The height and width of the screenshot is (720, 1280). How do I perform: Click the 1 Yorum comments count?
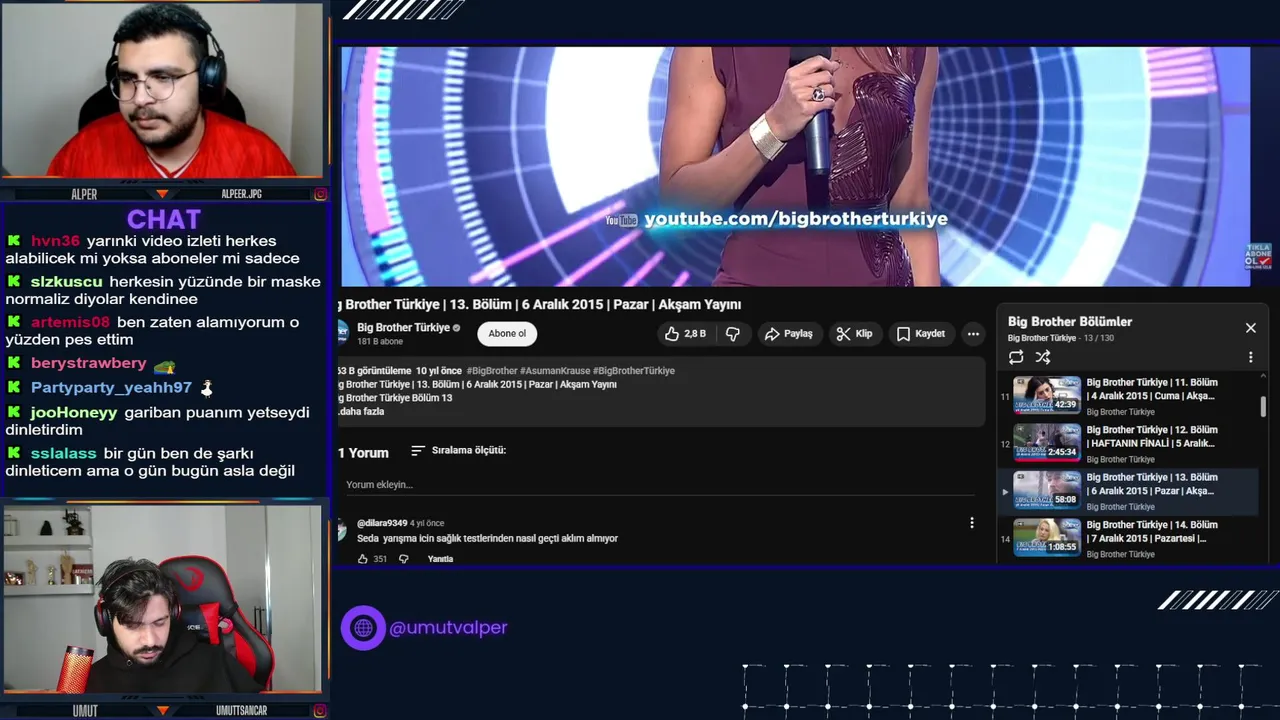point(363,453)
